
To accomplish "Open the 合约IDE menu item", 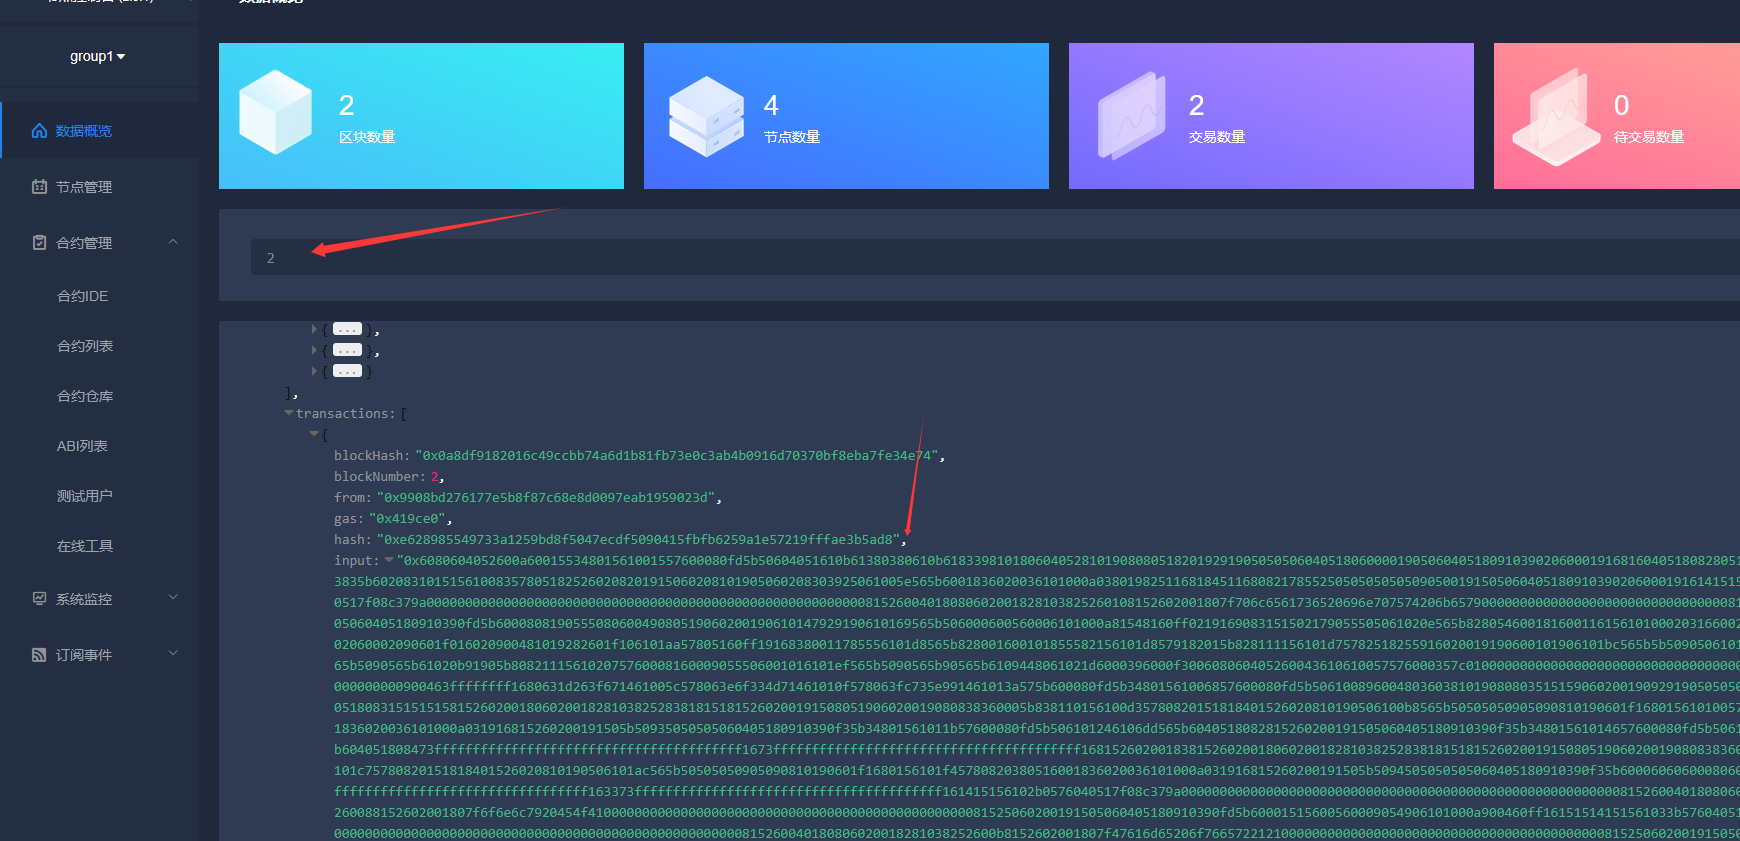I will 82,296.
